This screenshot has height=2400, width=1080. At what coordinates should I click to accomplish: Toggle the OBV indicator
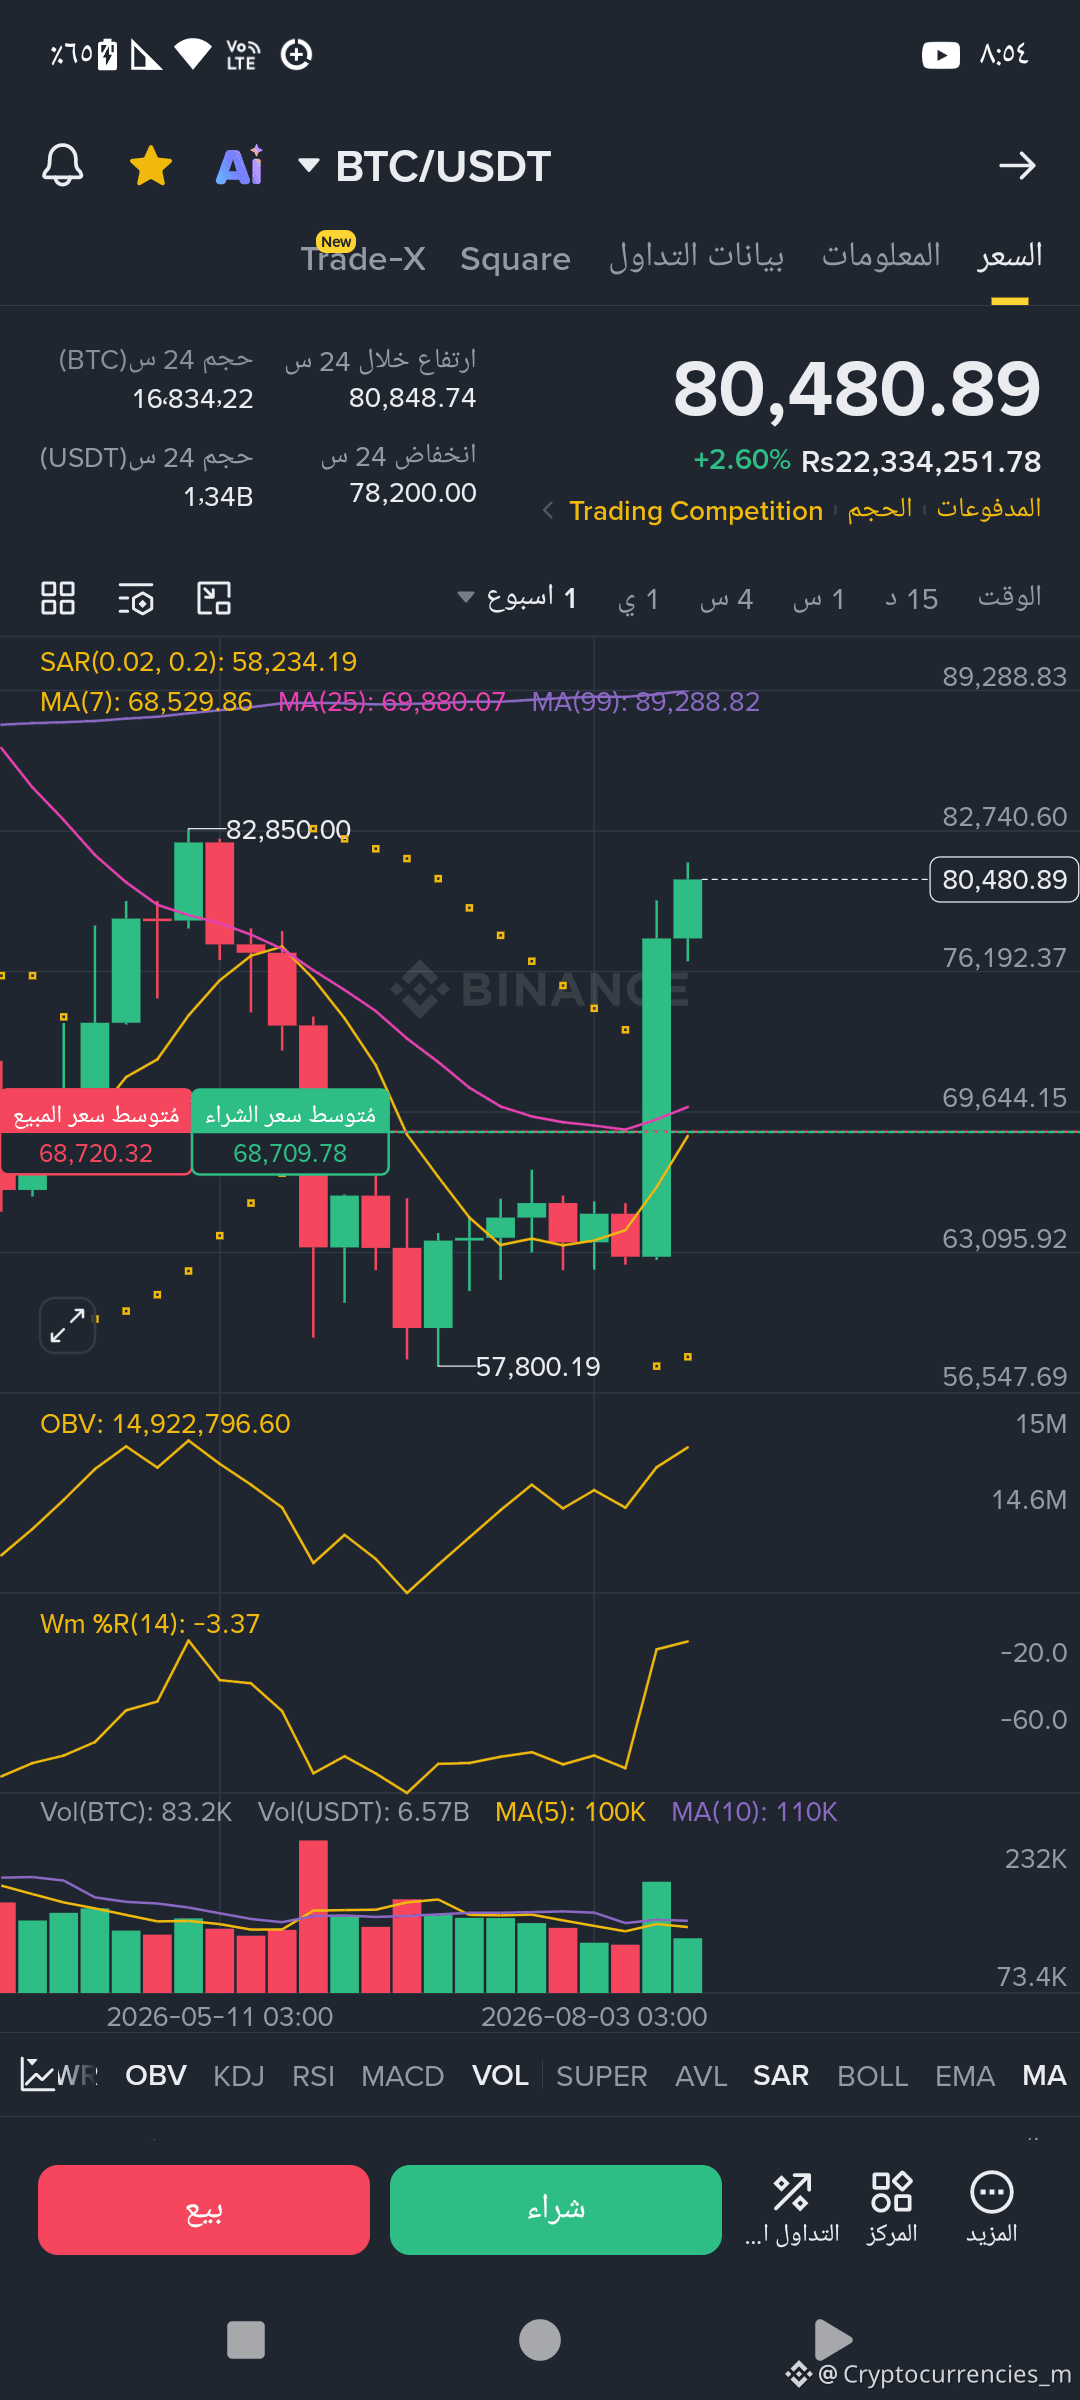[x=156, y=2075]
